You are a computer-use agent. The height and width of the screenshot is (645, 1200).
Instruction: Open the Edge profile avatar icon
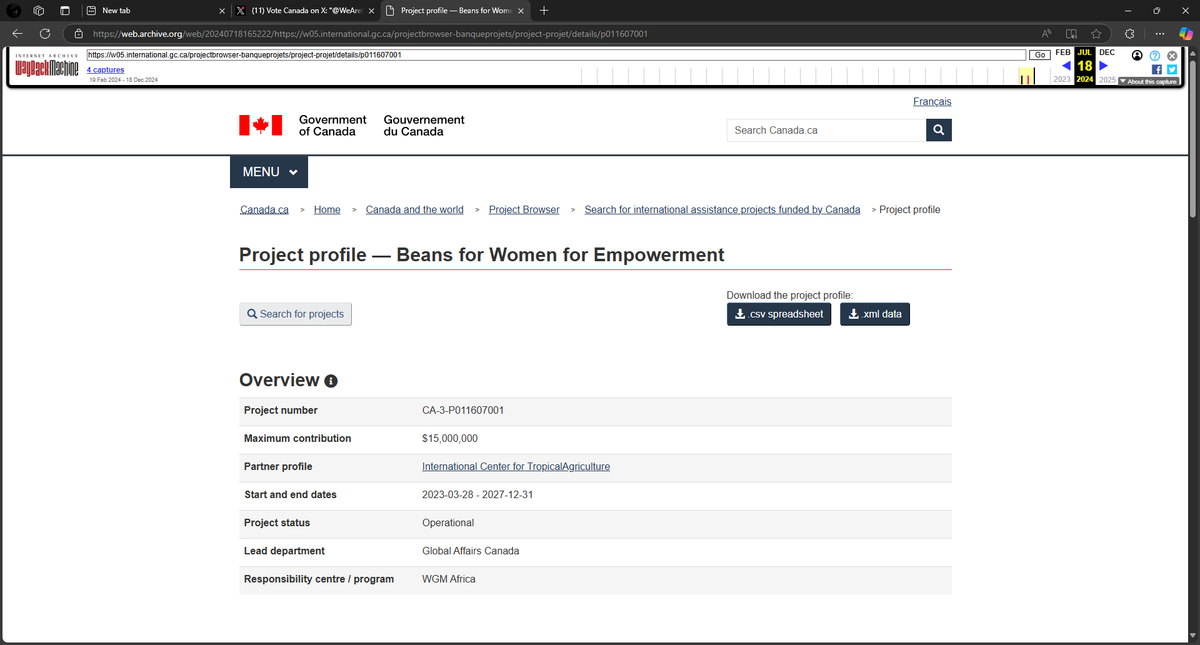pyautogui.click(x=12, y=10)
